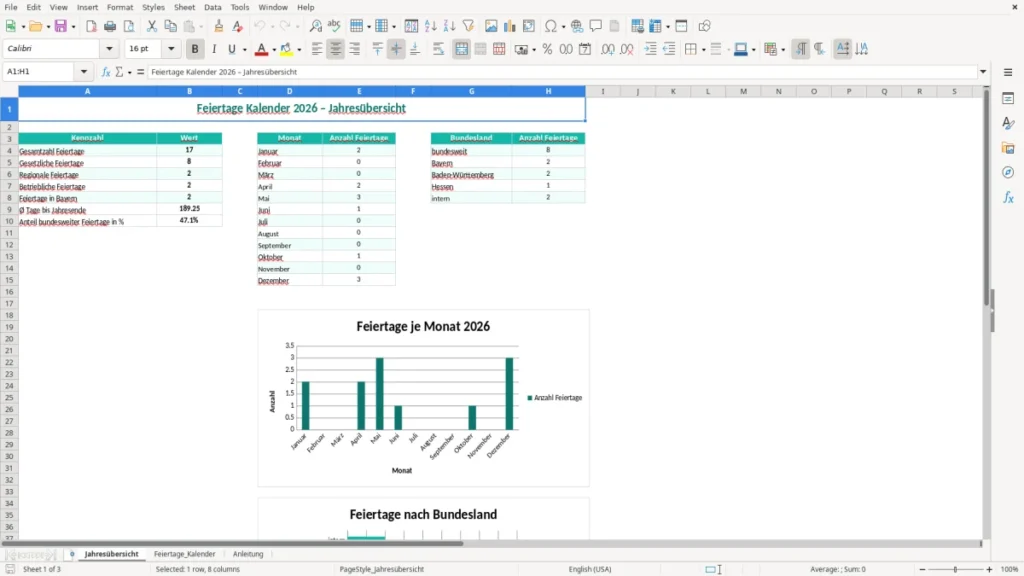
Task: Sort descending Z to A
Action: tap(449, 26)
